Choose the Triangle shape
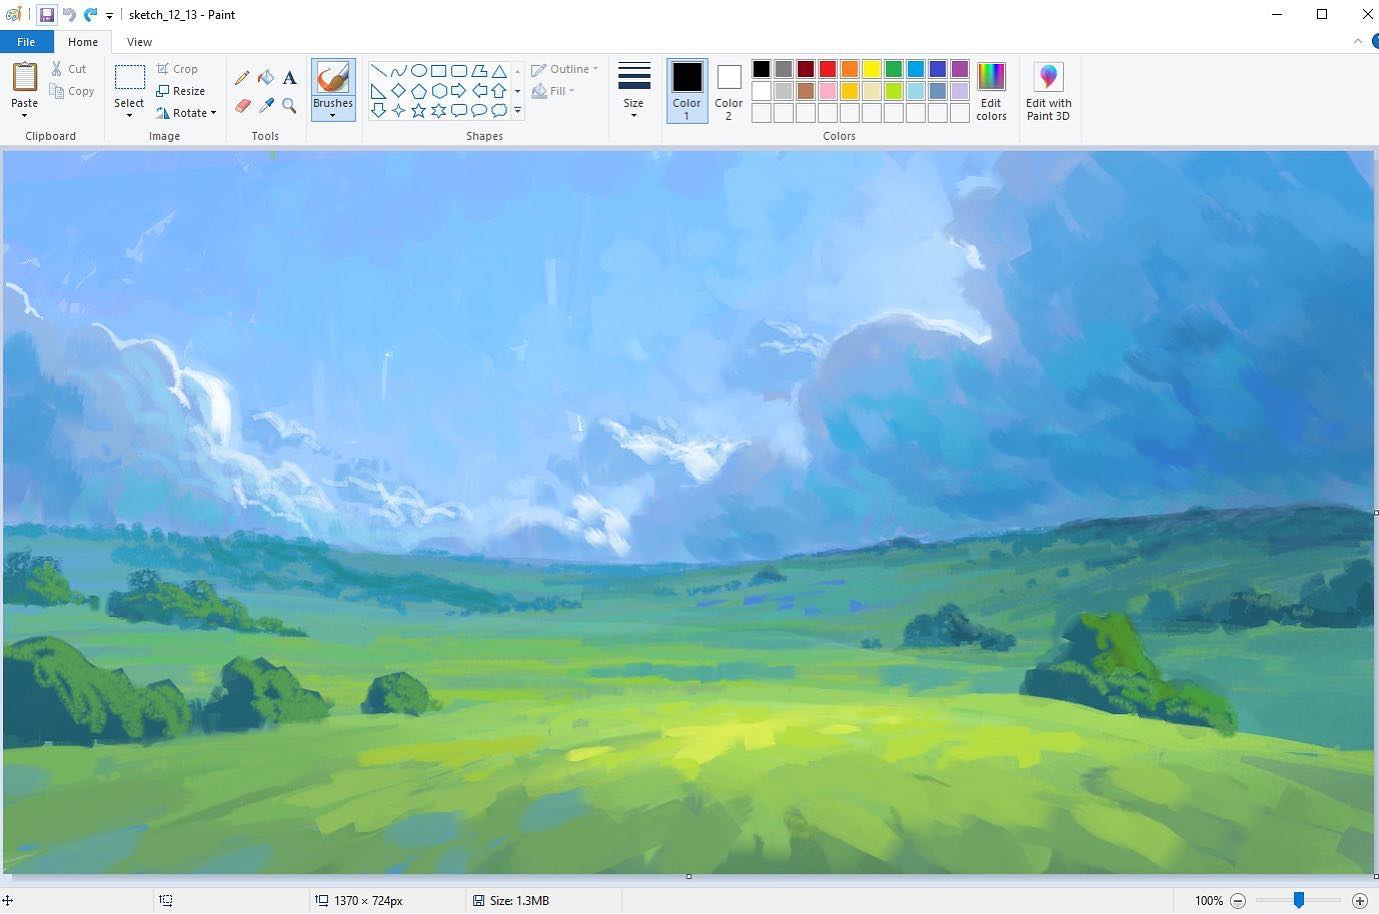Viewport: 1379px width, 914px height. click(499, 71)
